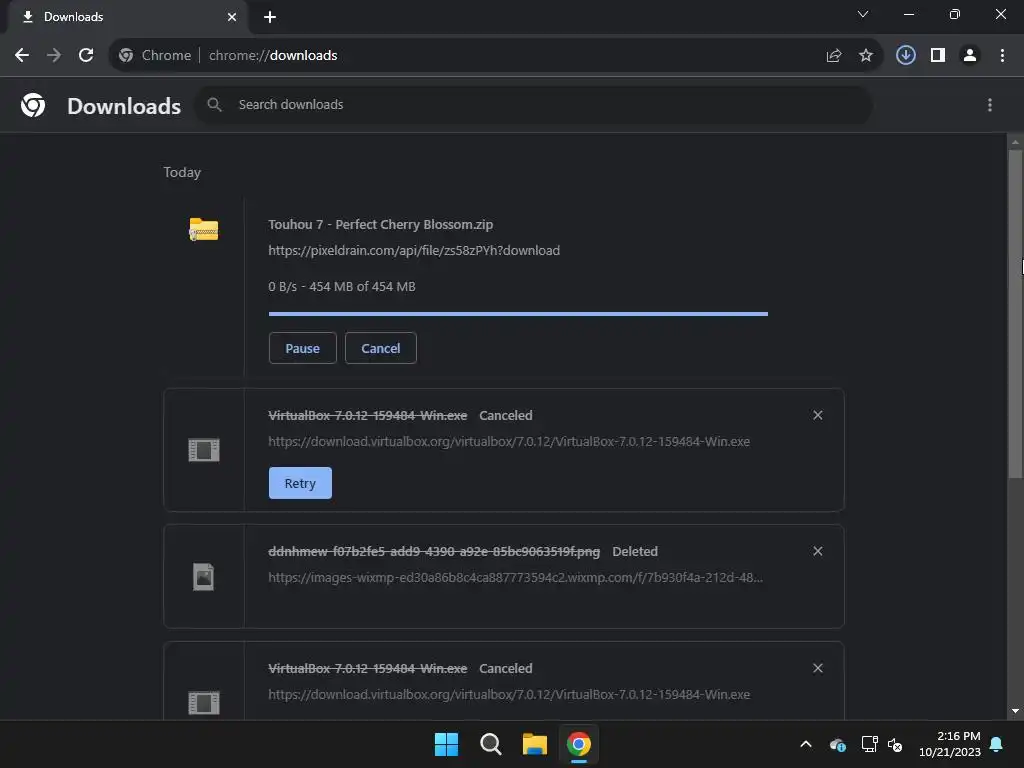Open the side panel icon
Viewport: 1024px width, 768px height.
(938, 56)
